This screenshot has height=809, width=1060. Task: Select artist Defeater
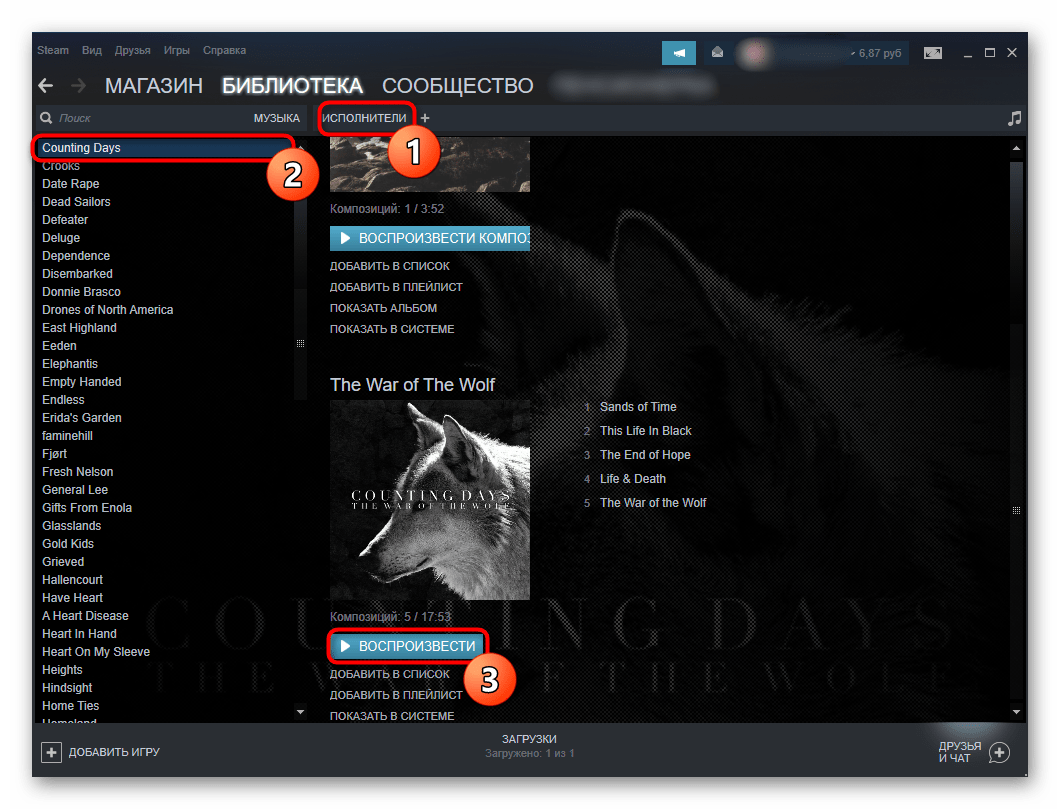[x=65, y=220]
